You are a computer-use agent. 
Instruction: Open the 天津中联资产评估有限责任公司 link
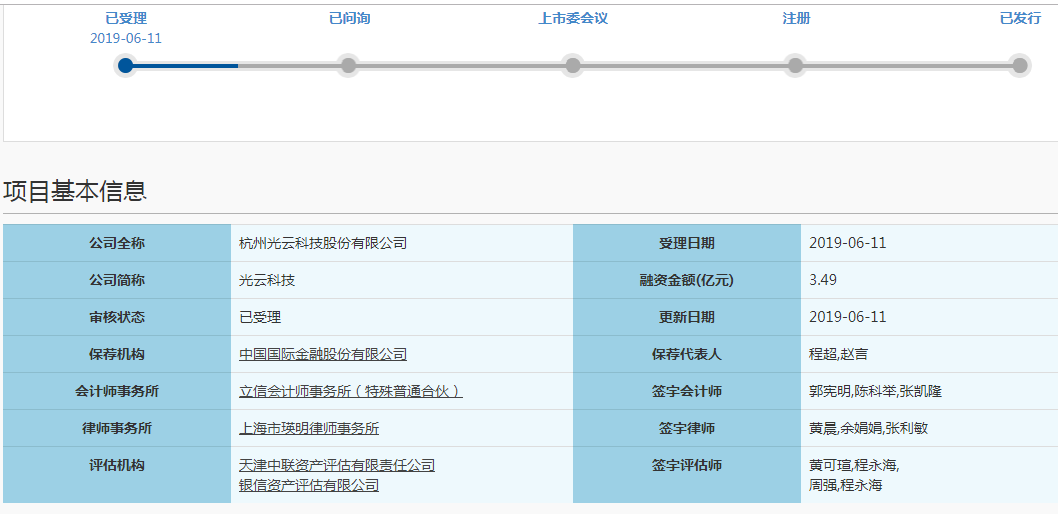337,465
